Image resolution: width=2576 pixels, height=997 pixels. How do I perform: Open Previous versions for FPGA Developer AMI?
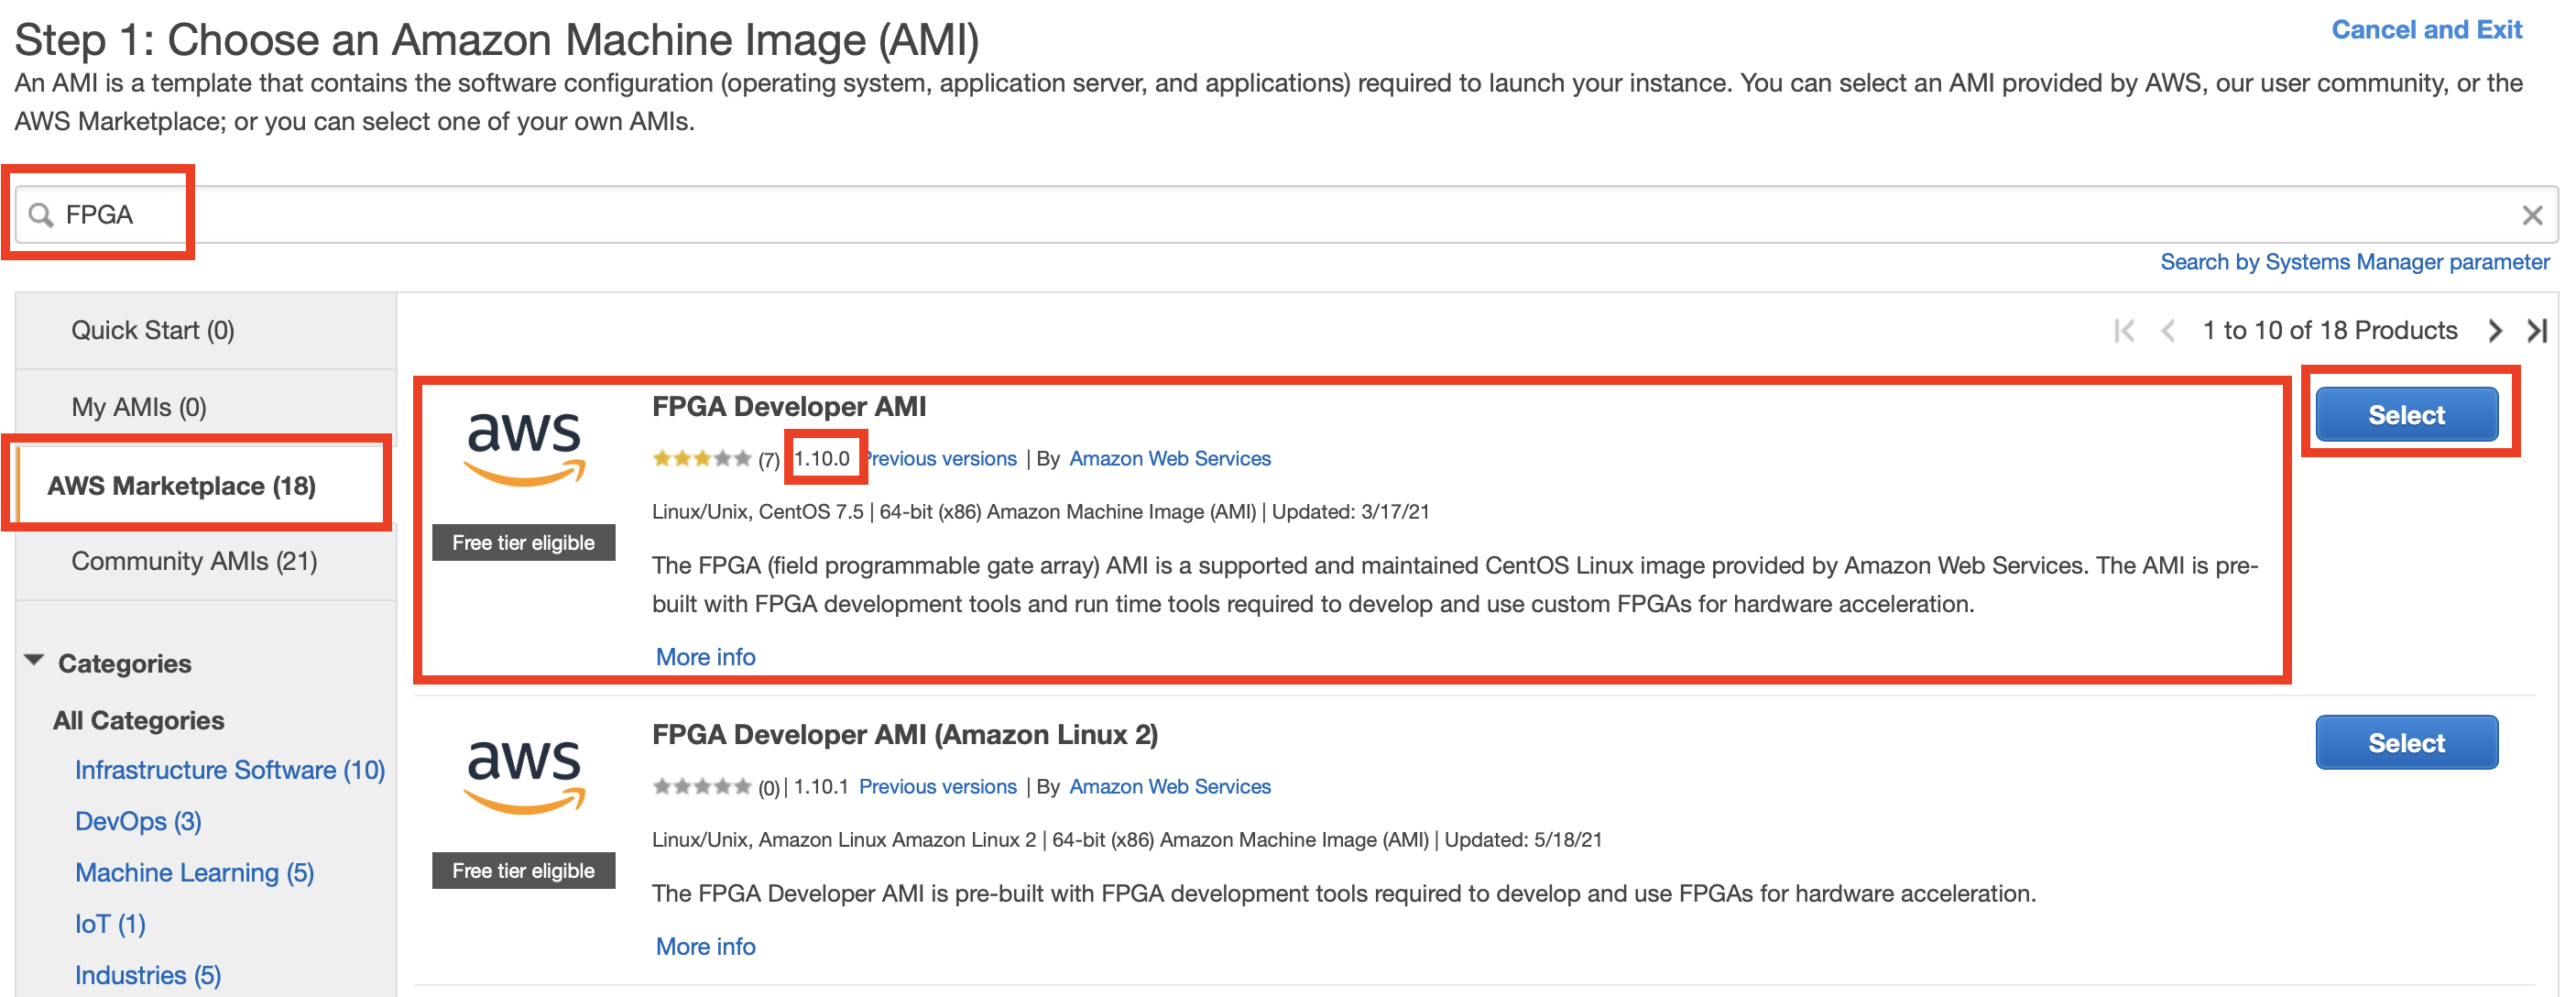pos(939,459)
